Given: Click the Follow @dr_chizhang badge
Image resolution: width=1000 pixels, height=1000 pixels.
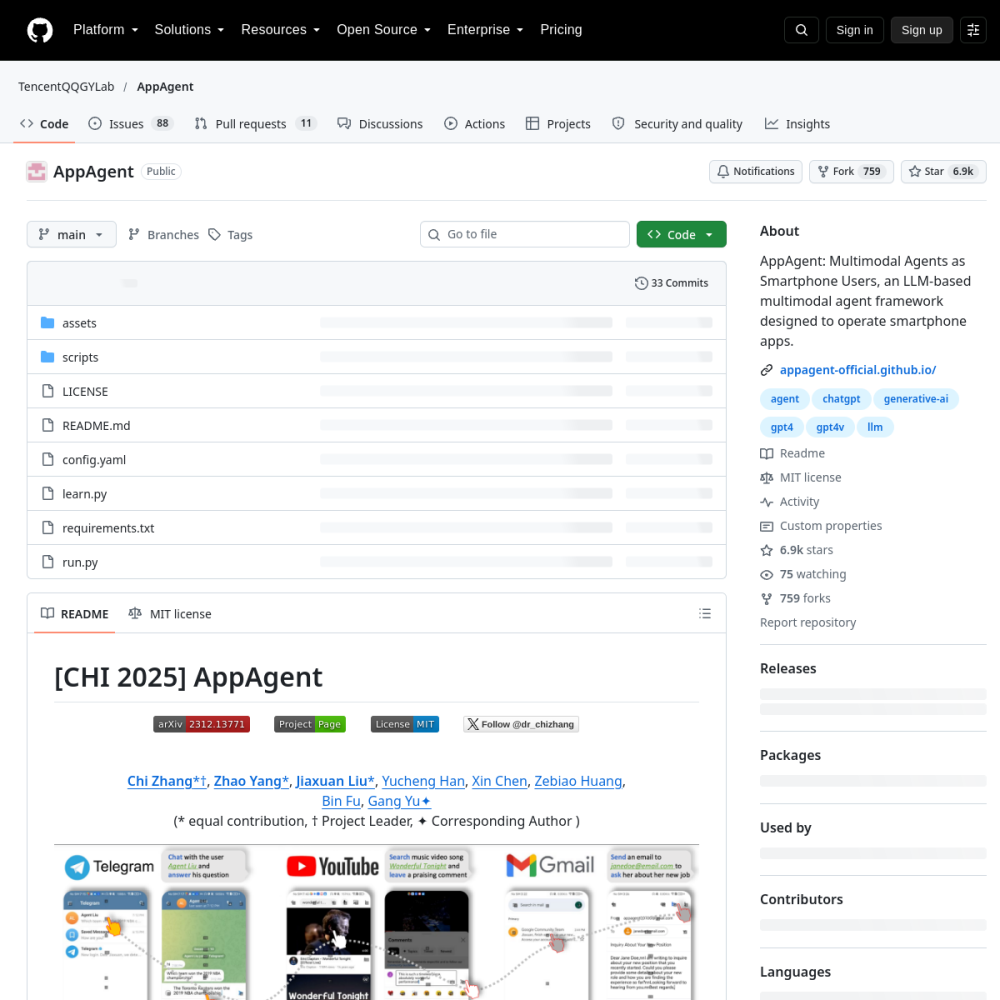Looking at the screenshot, I should pyautogui.click(x=521, y=724).
